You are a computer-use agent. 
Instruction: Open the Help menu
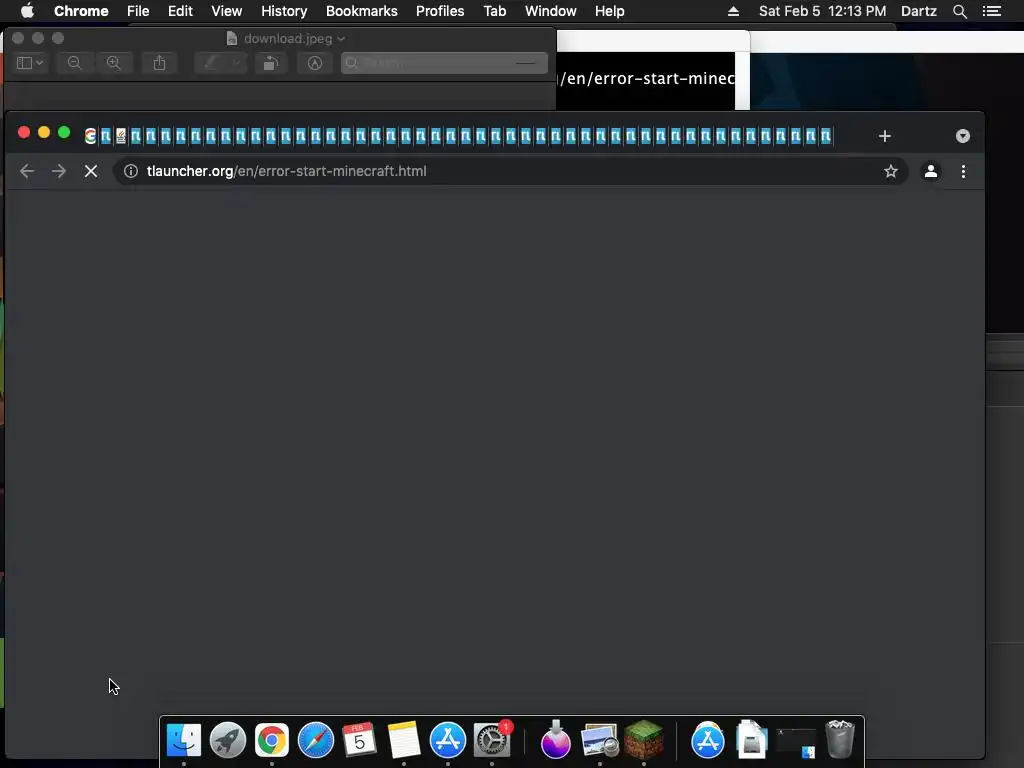(x=609, y=11)
